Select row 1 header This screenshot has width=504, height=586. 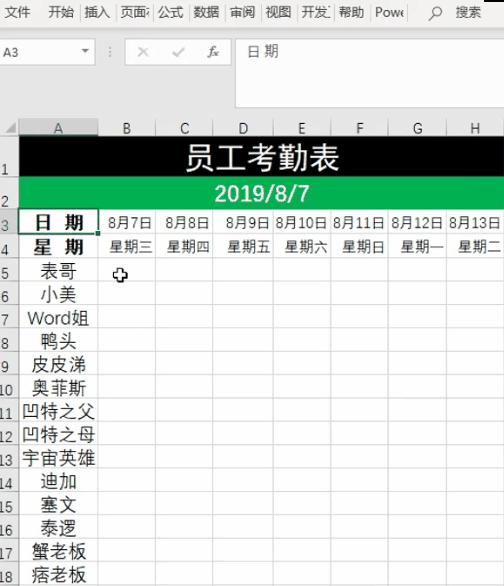coord(9,156)
